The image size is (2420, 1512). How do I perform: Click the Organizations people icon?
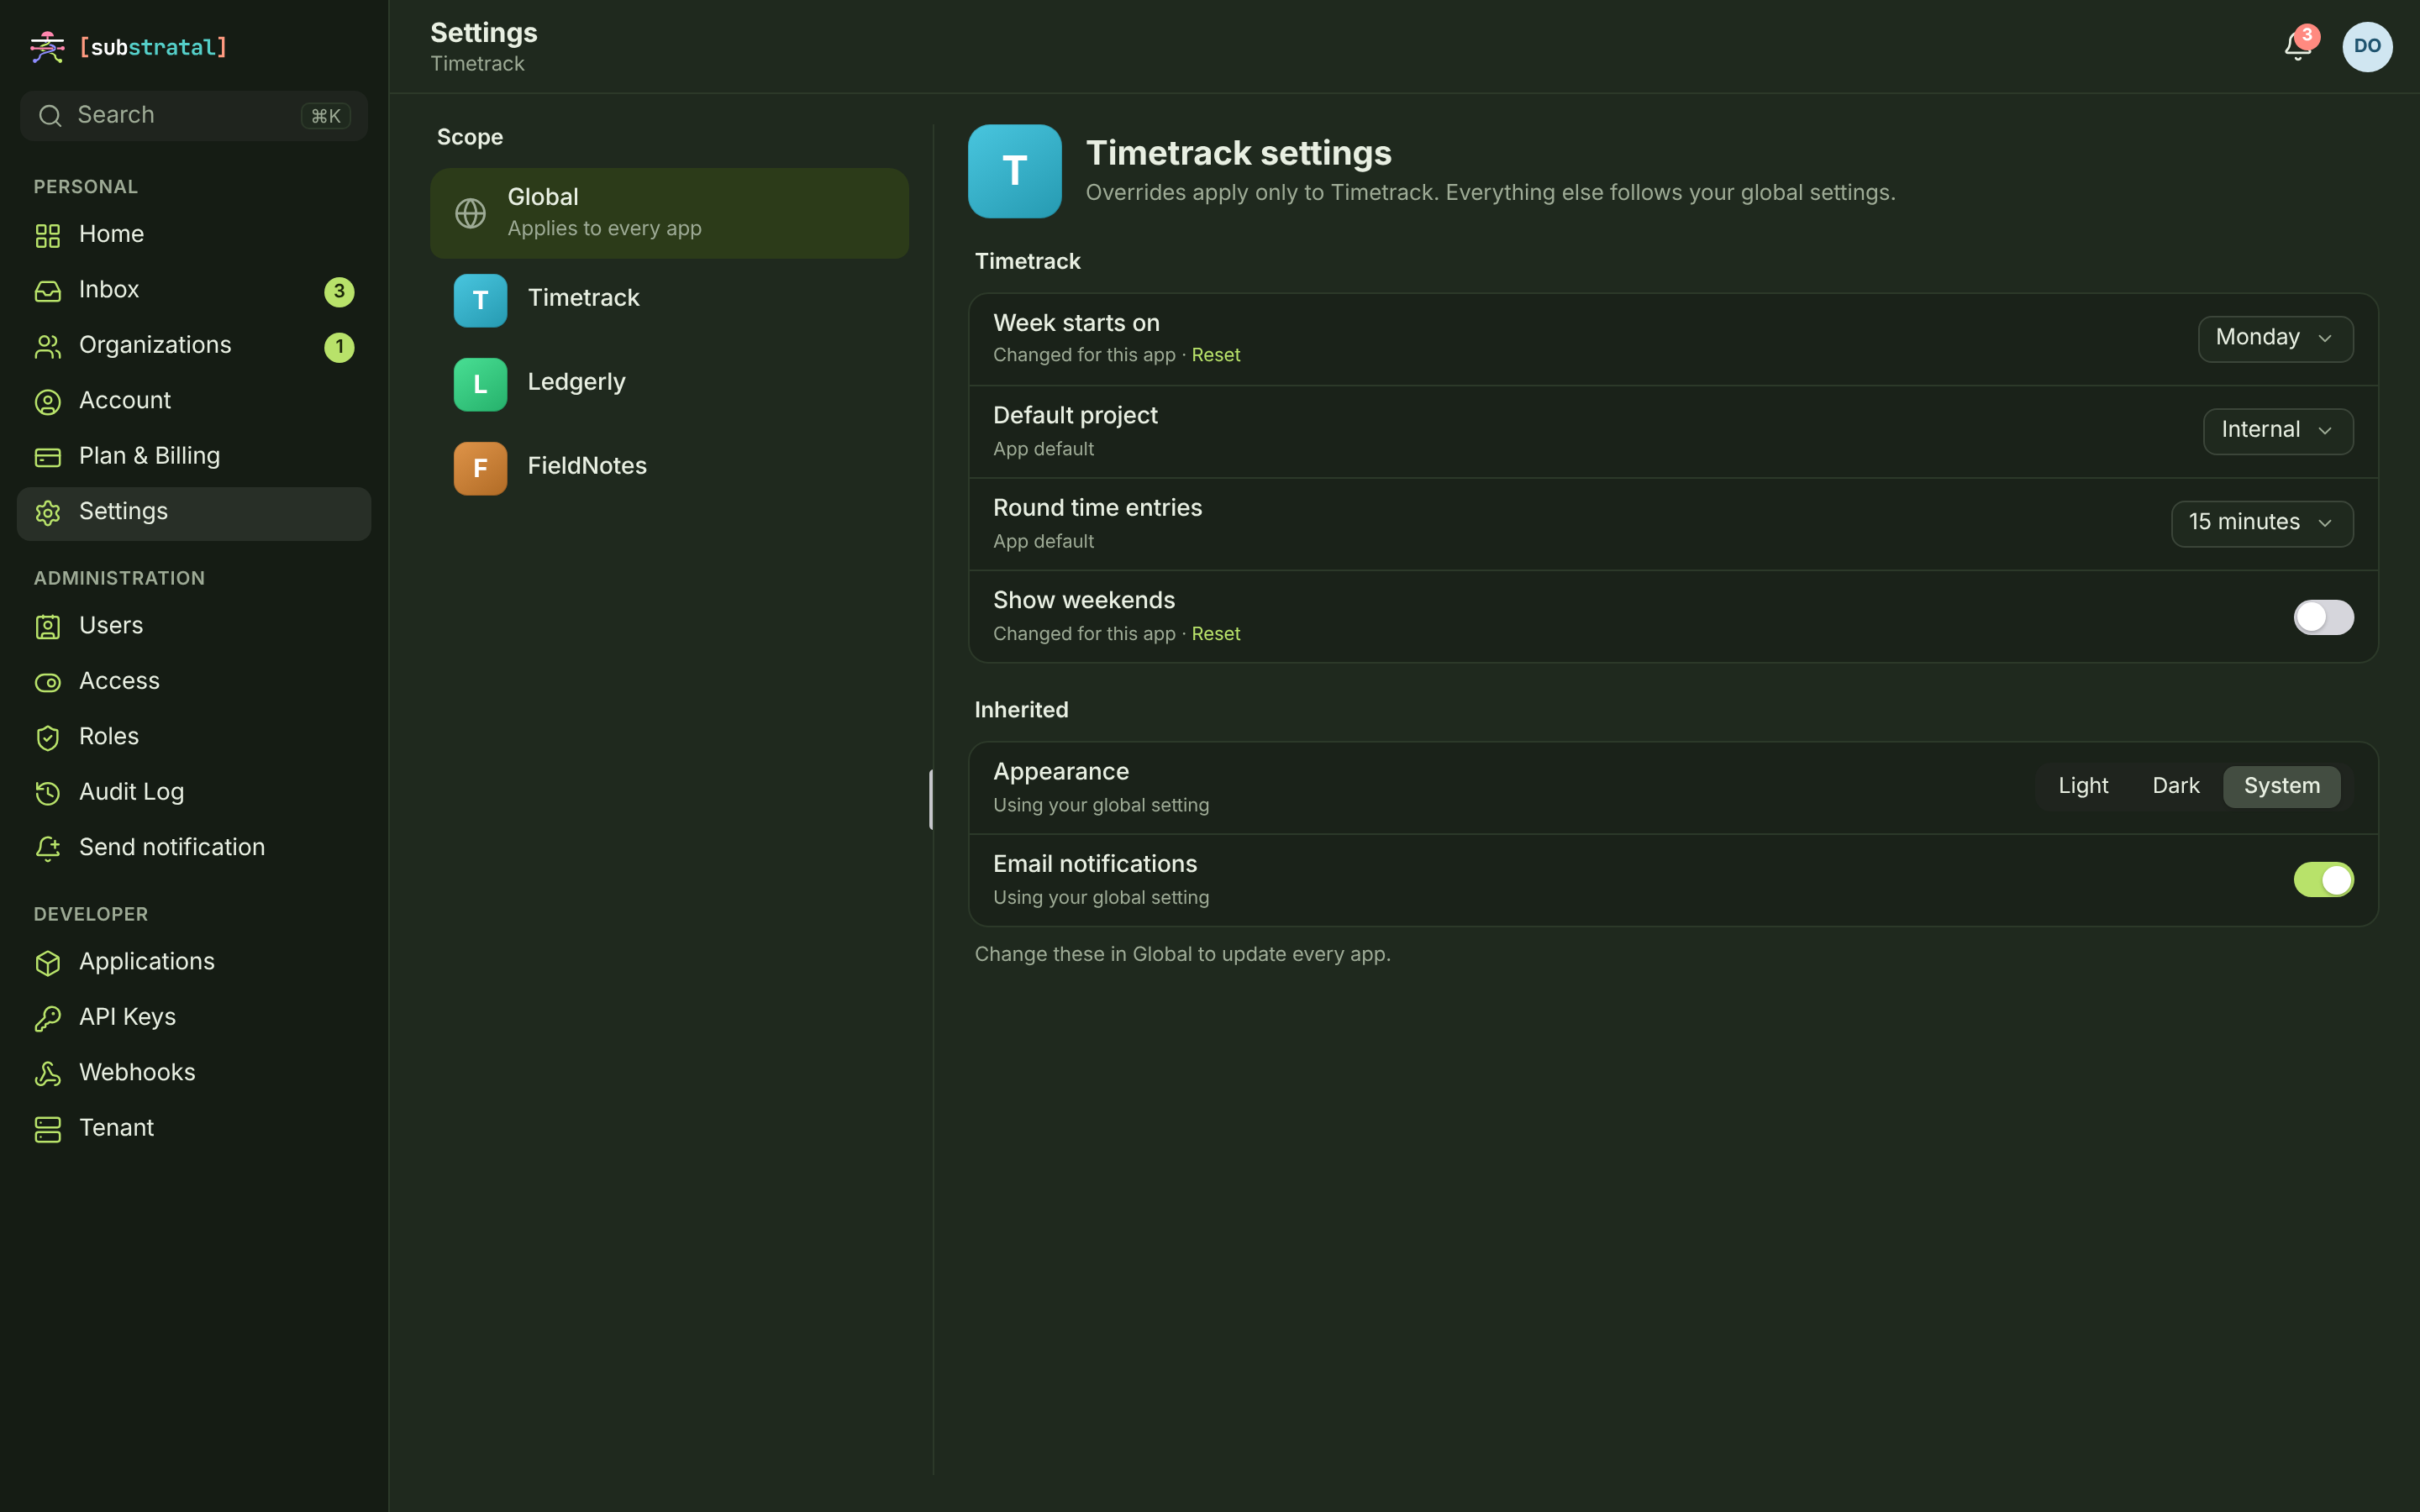point(48,346)
